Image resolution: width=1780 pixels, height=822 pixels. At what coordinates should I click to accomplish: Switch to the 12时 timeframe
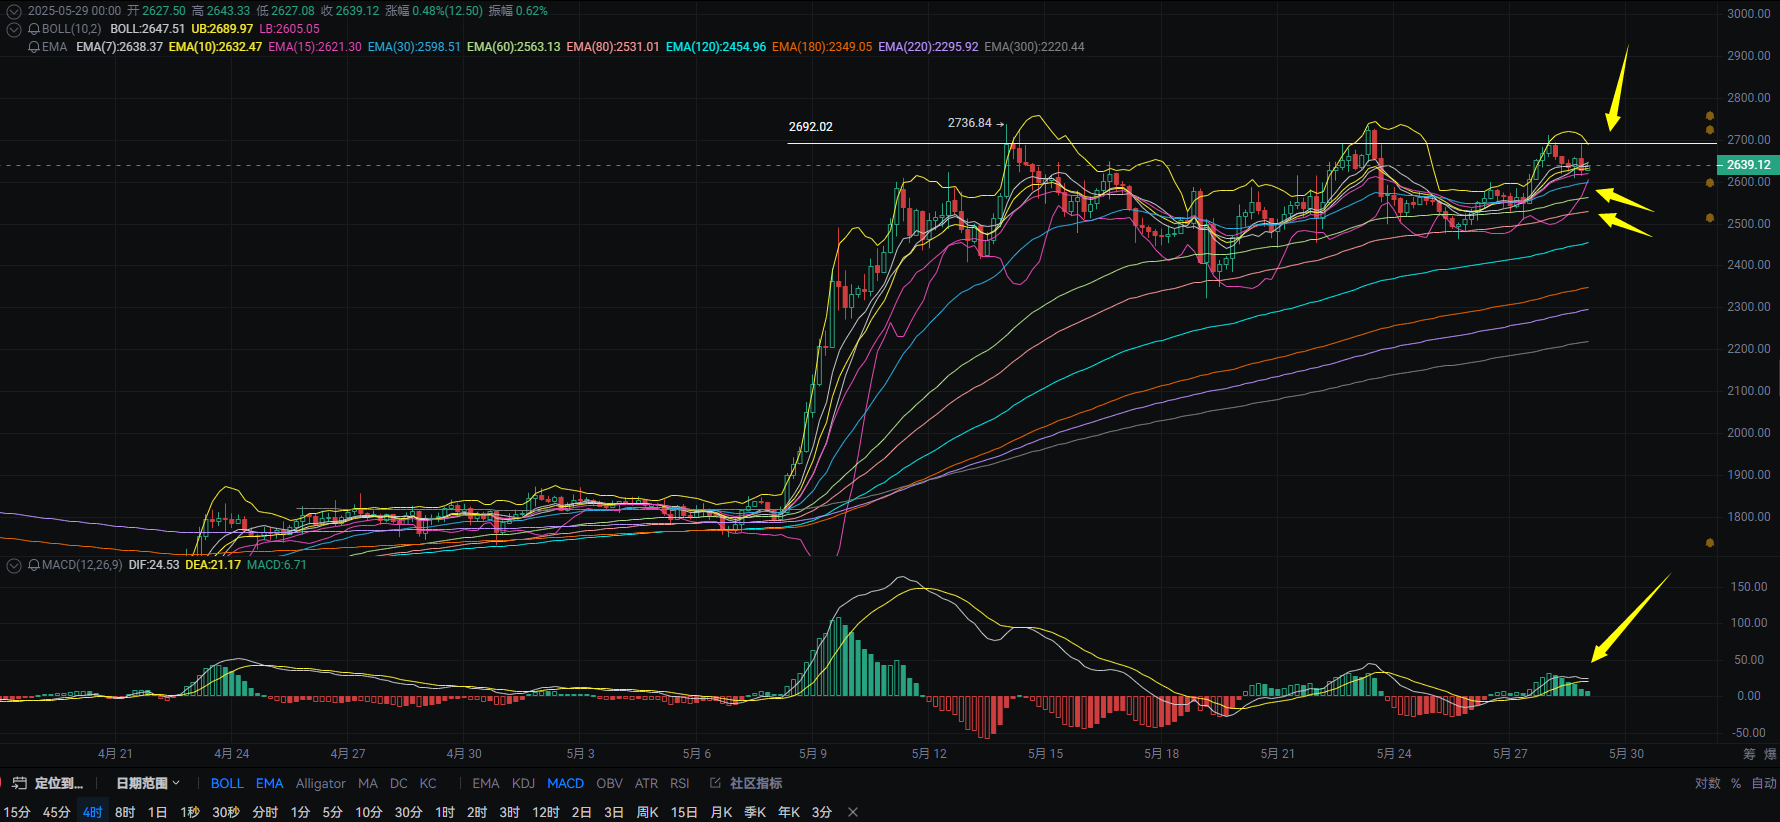546,812
